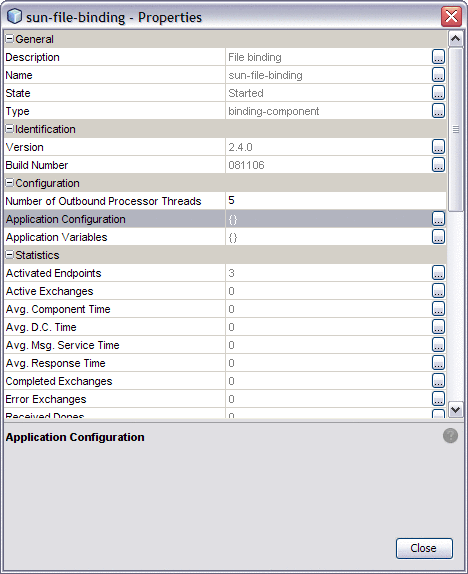Open the ellipsis editor for Build Number
The height and width of the screenshot is (574, 468).
point(438,165)
